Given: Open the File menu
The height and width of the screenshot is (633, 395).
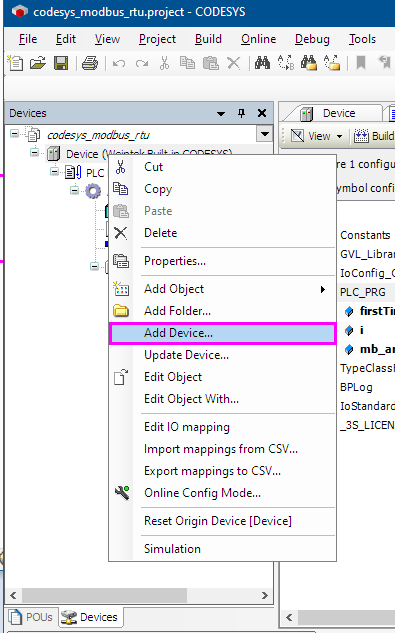Looking at the screenshot, I should [x=28, y=39].
